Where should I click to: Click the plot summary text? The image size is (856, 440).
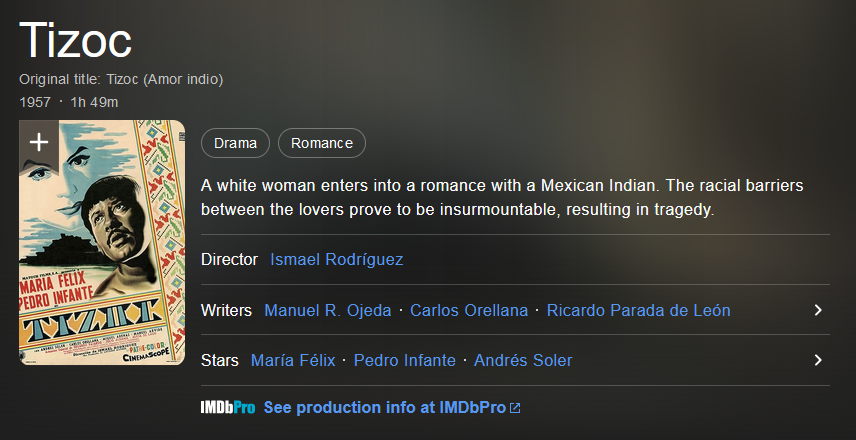[x=502, y=197]
